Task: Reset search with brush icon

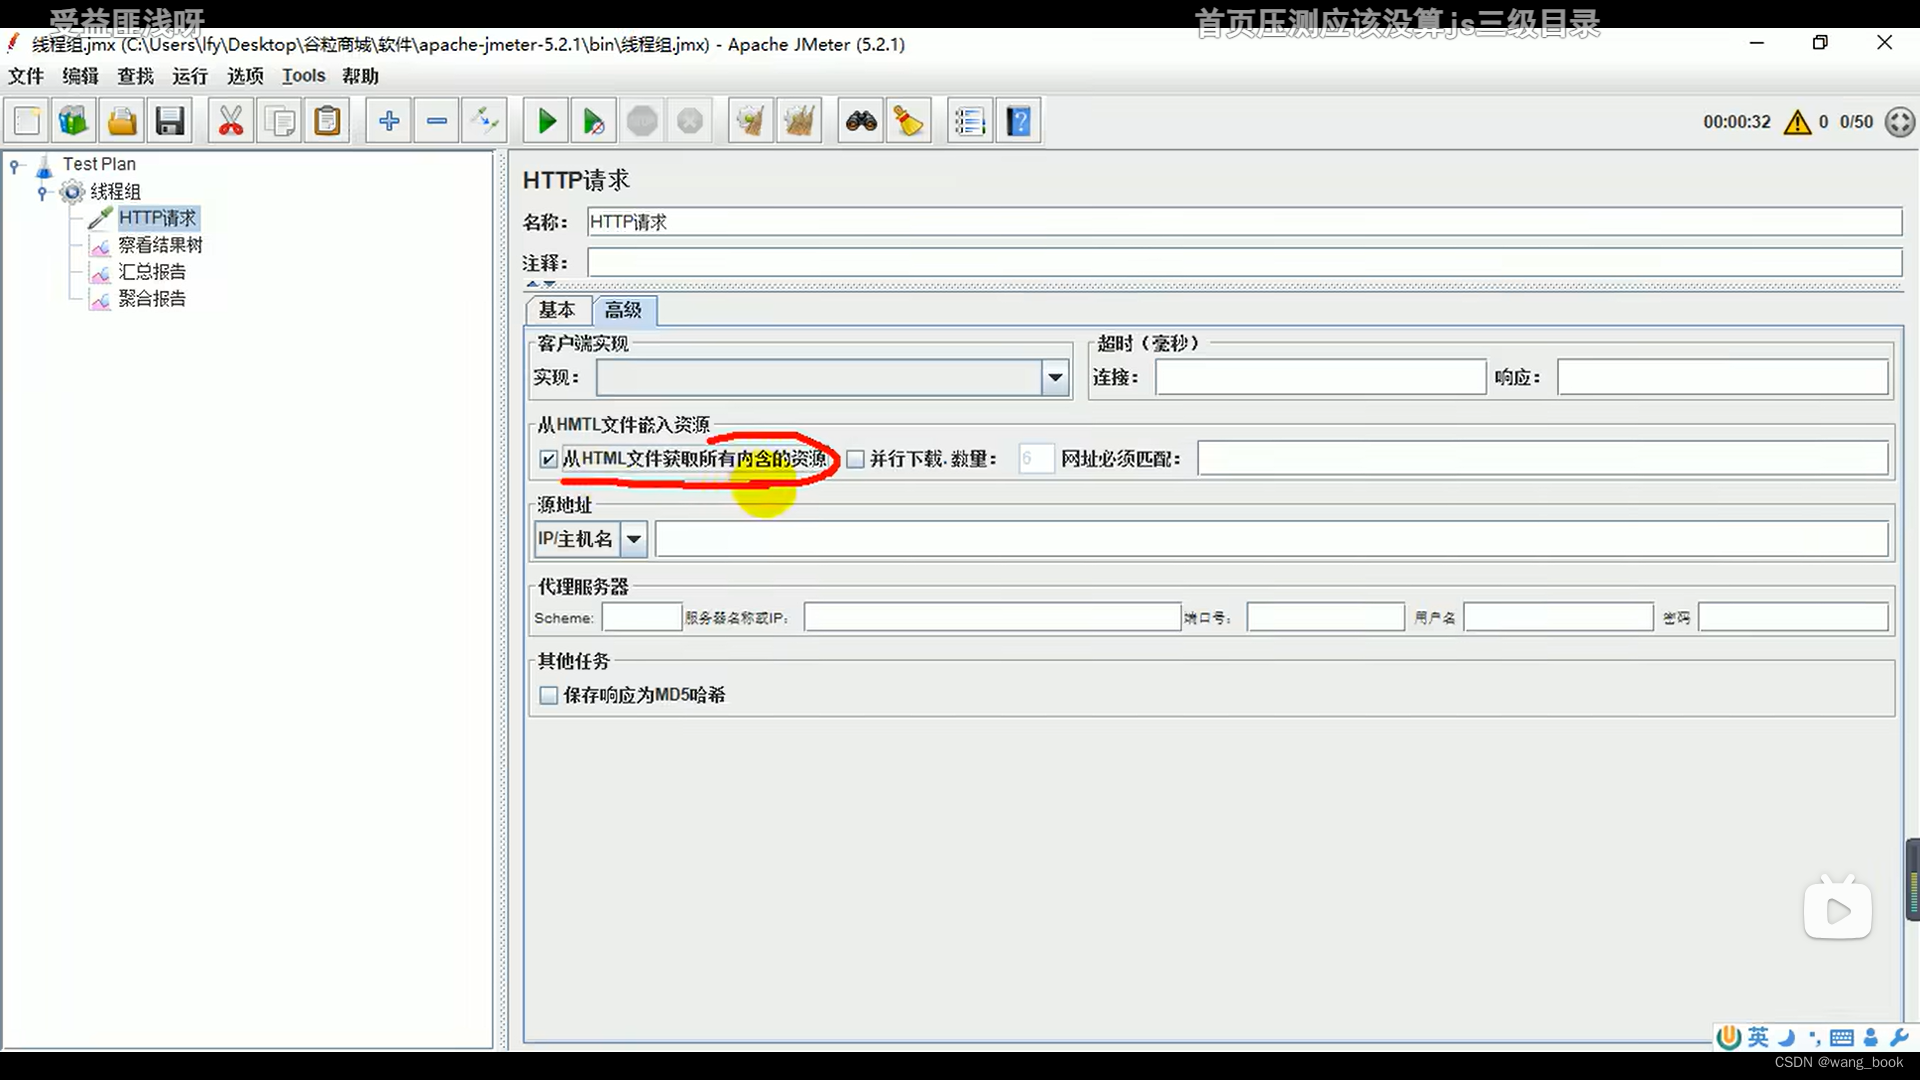Action: (x=909, y=121)
